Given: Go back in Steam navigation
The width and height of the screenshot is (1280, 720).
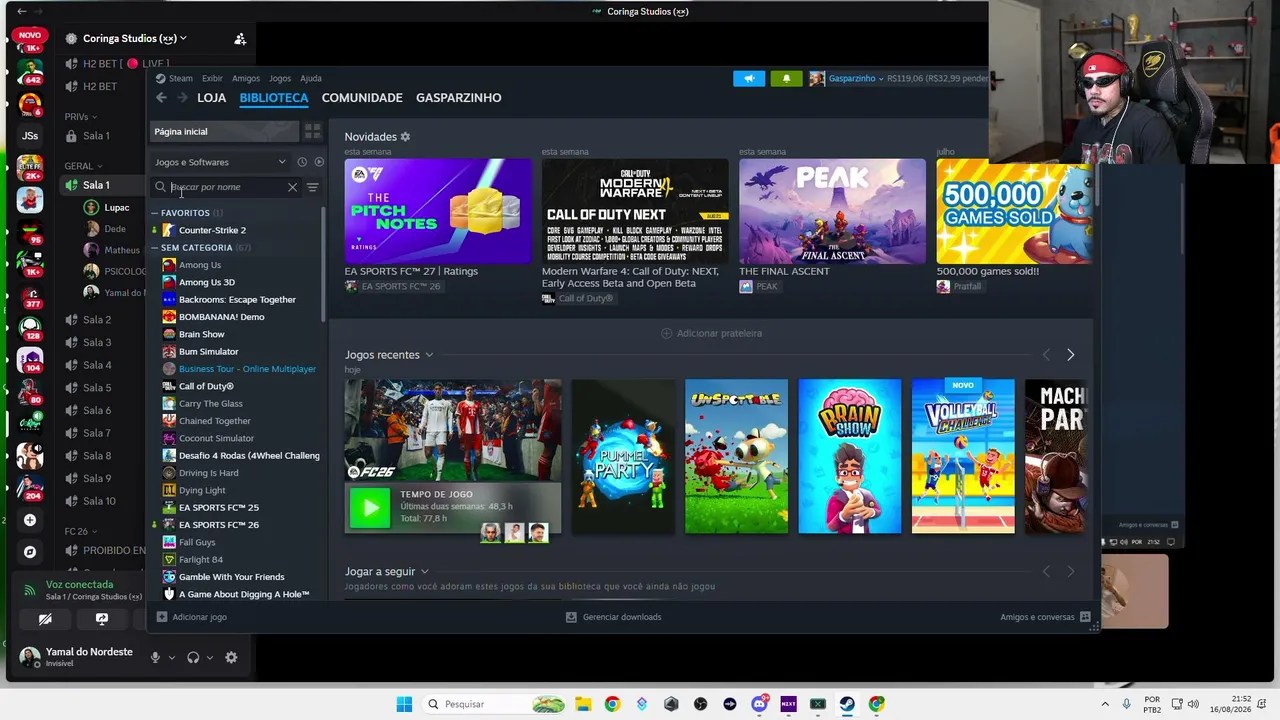Looking at the screenshot, I should point(161,97).
